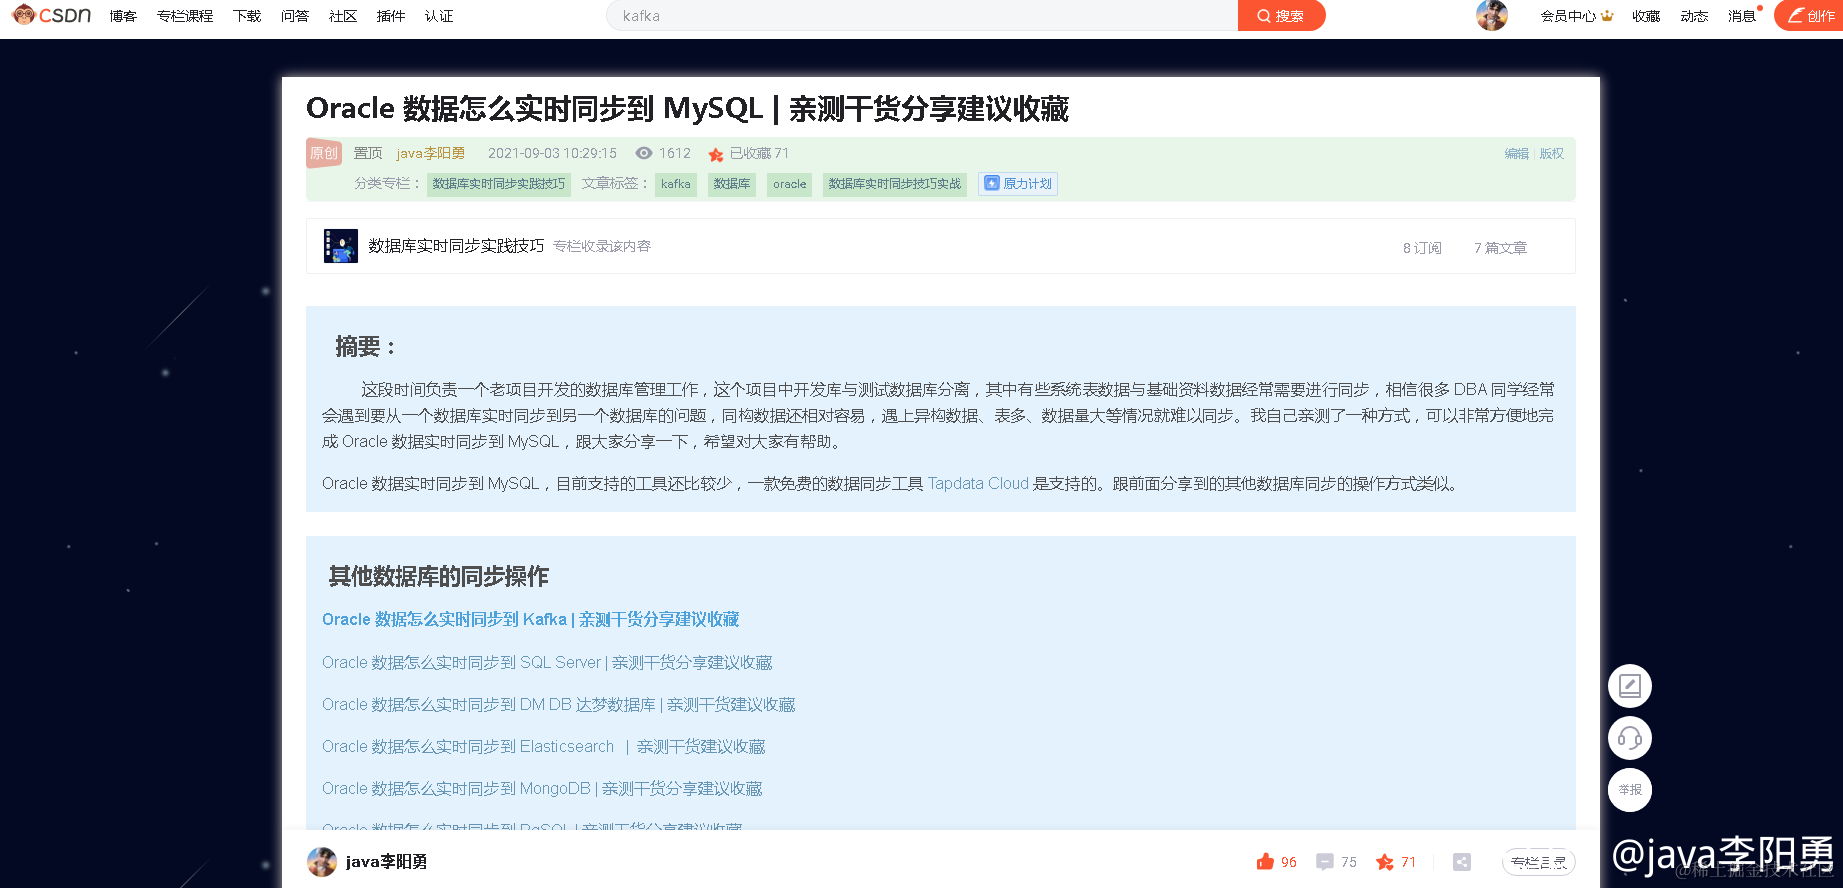1843x888 pixels.
Task: Click the floating 举报 report button
Action: (1630, 790)
